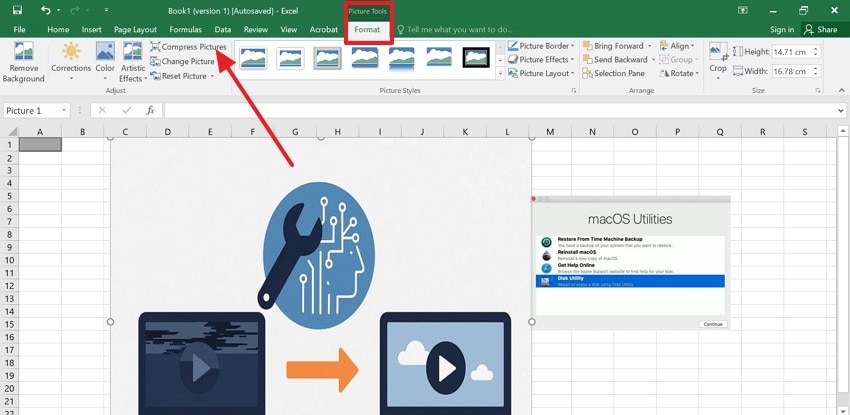Click the Crop tool
This screenshot has height=415, width=850.
pos(718,61)
